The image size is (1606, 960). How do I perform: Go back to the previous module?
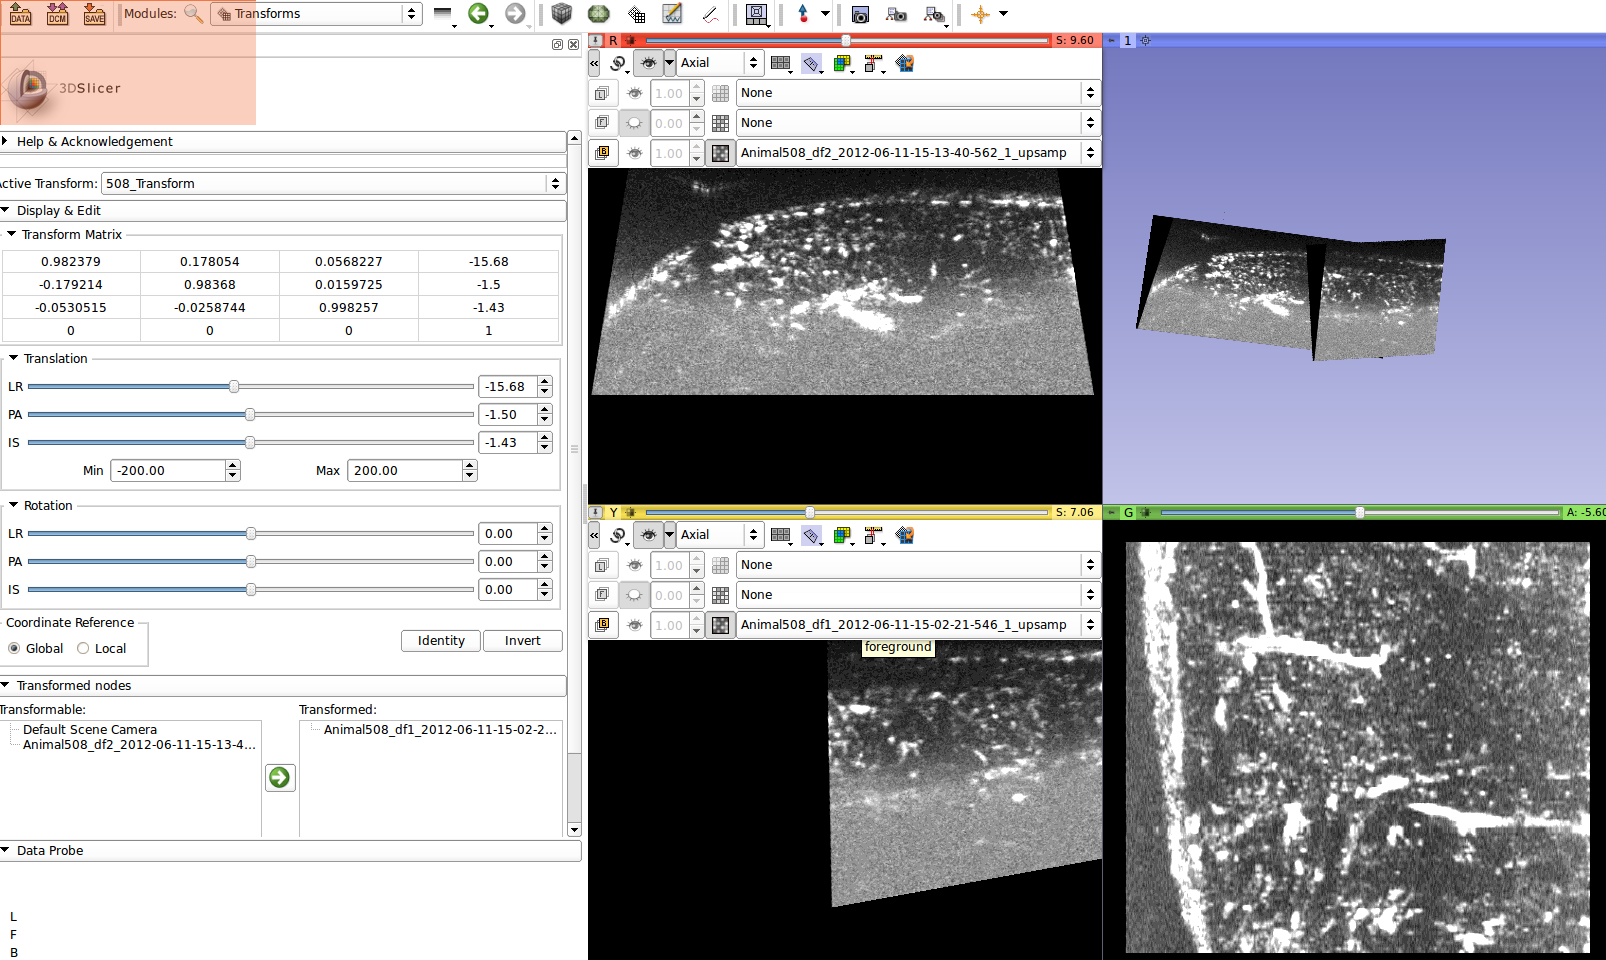coord(478,14)
